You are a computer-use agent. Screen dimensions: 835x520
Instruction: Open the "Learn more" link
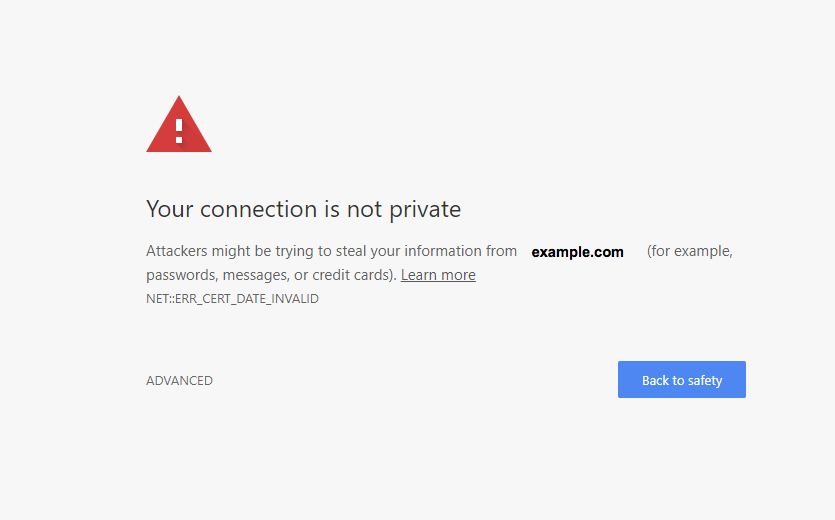438,275
